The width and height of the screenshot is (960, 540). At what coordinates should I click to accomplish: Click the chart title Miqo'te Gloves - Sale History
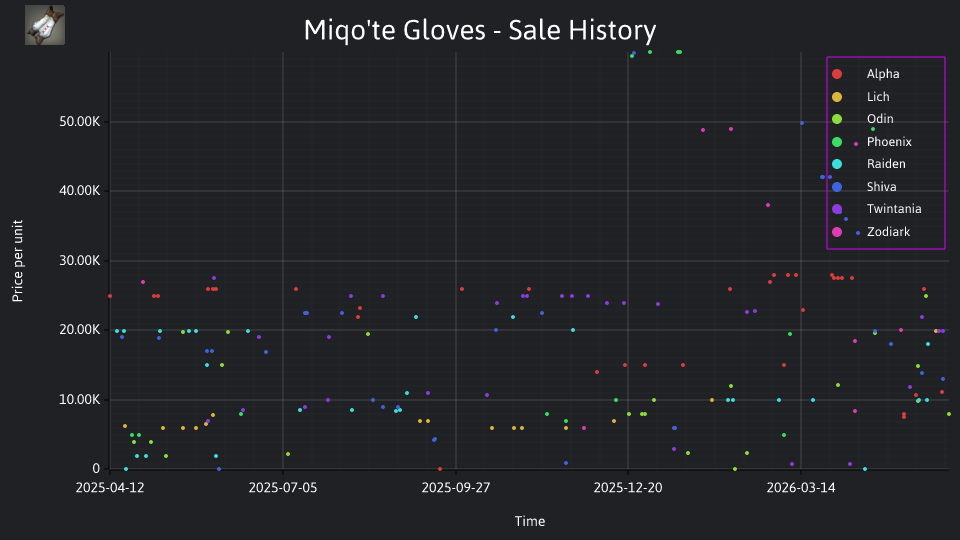[480, 30]
